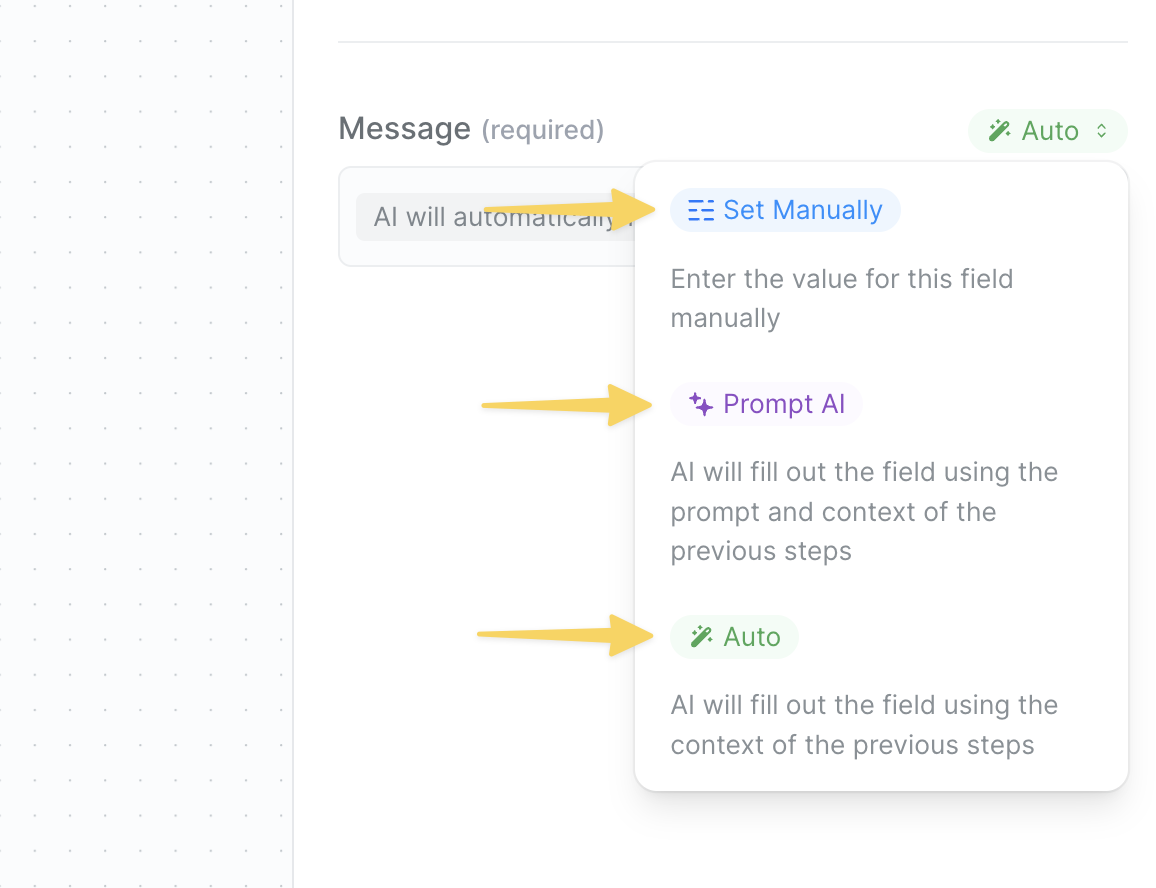1156x888 pixels.
Task: Click the "Enter the value for this field manually" description
Action: (x=841, y=298)
